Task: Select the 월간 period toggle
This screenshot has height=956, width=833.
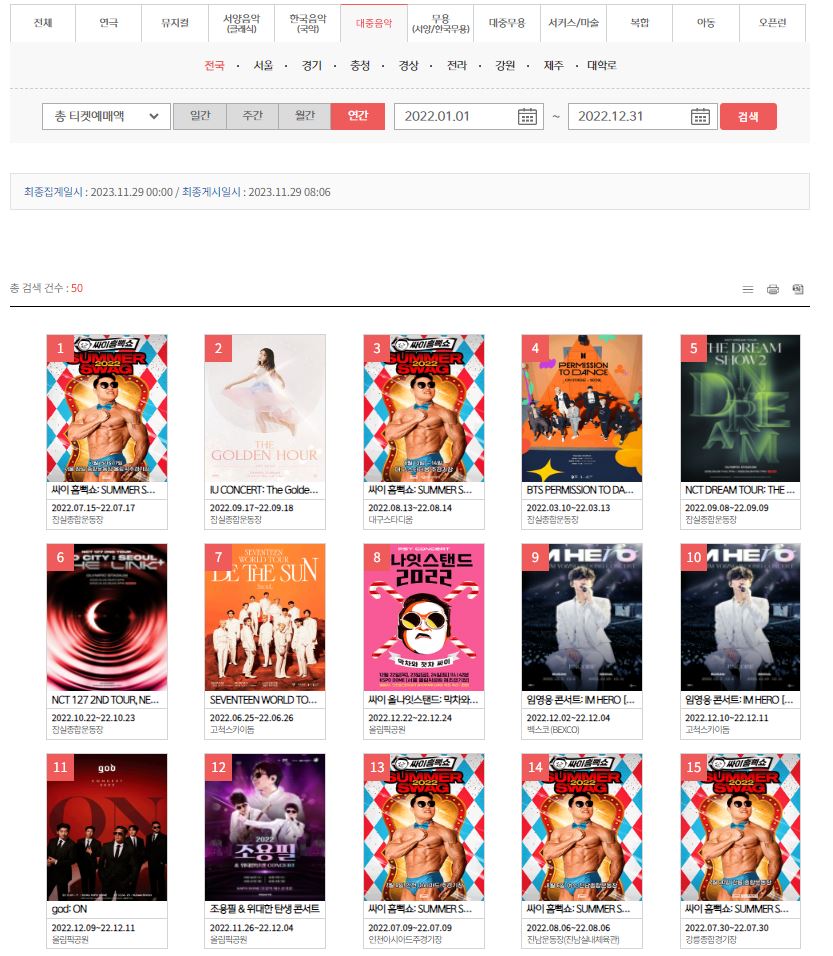Action: 304,116
